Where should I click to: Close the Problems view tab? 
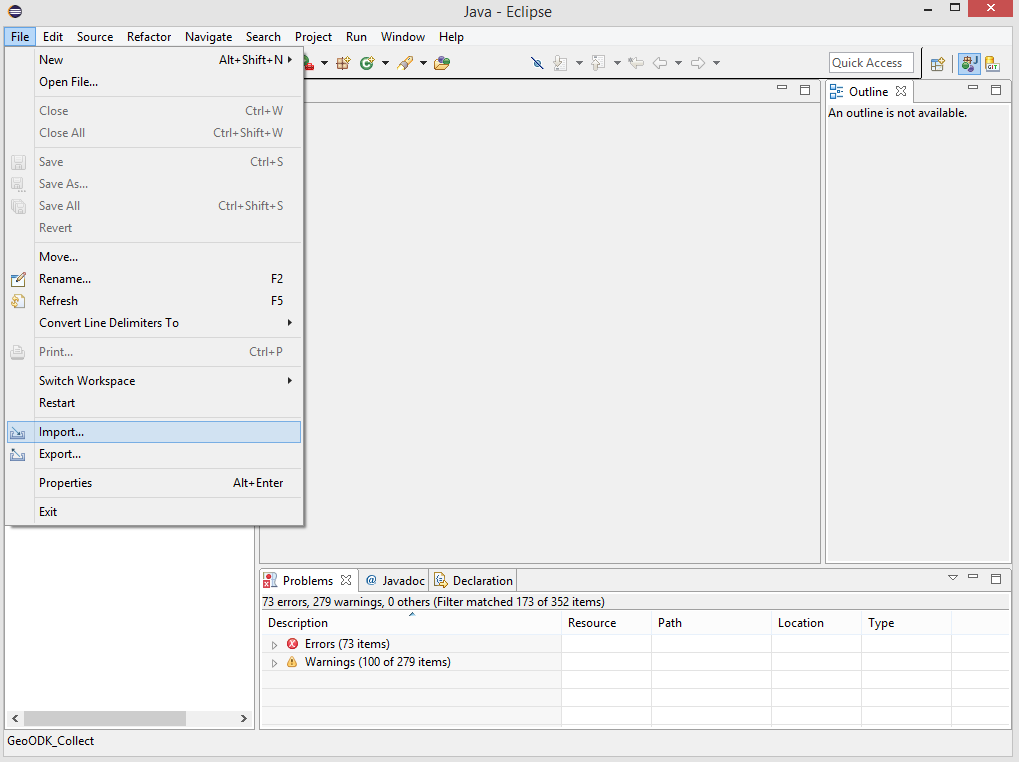tap(346, 580)
